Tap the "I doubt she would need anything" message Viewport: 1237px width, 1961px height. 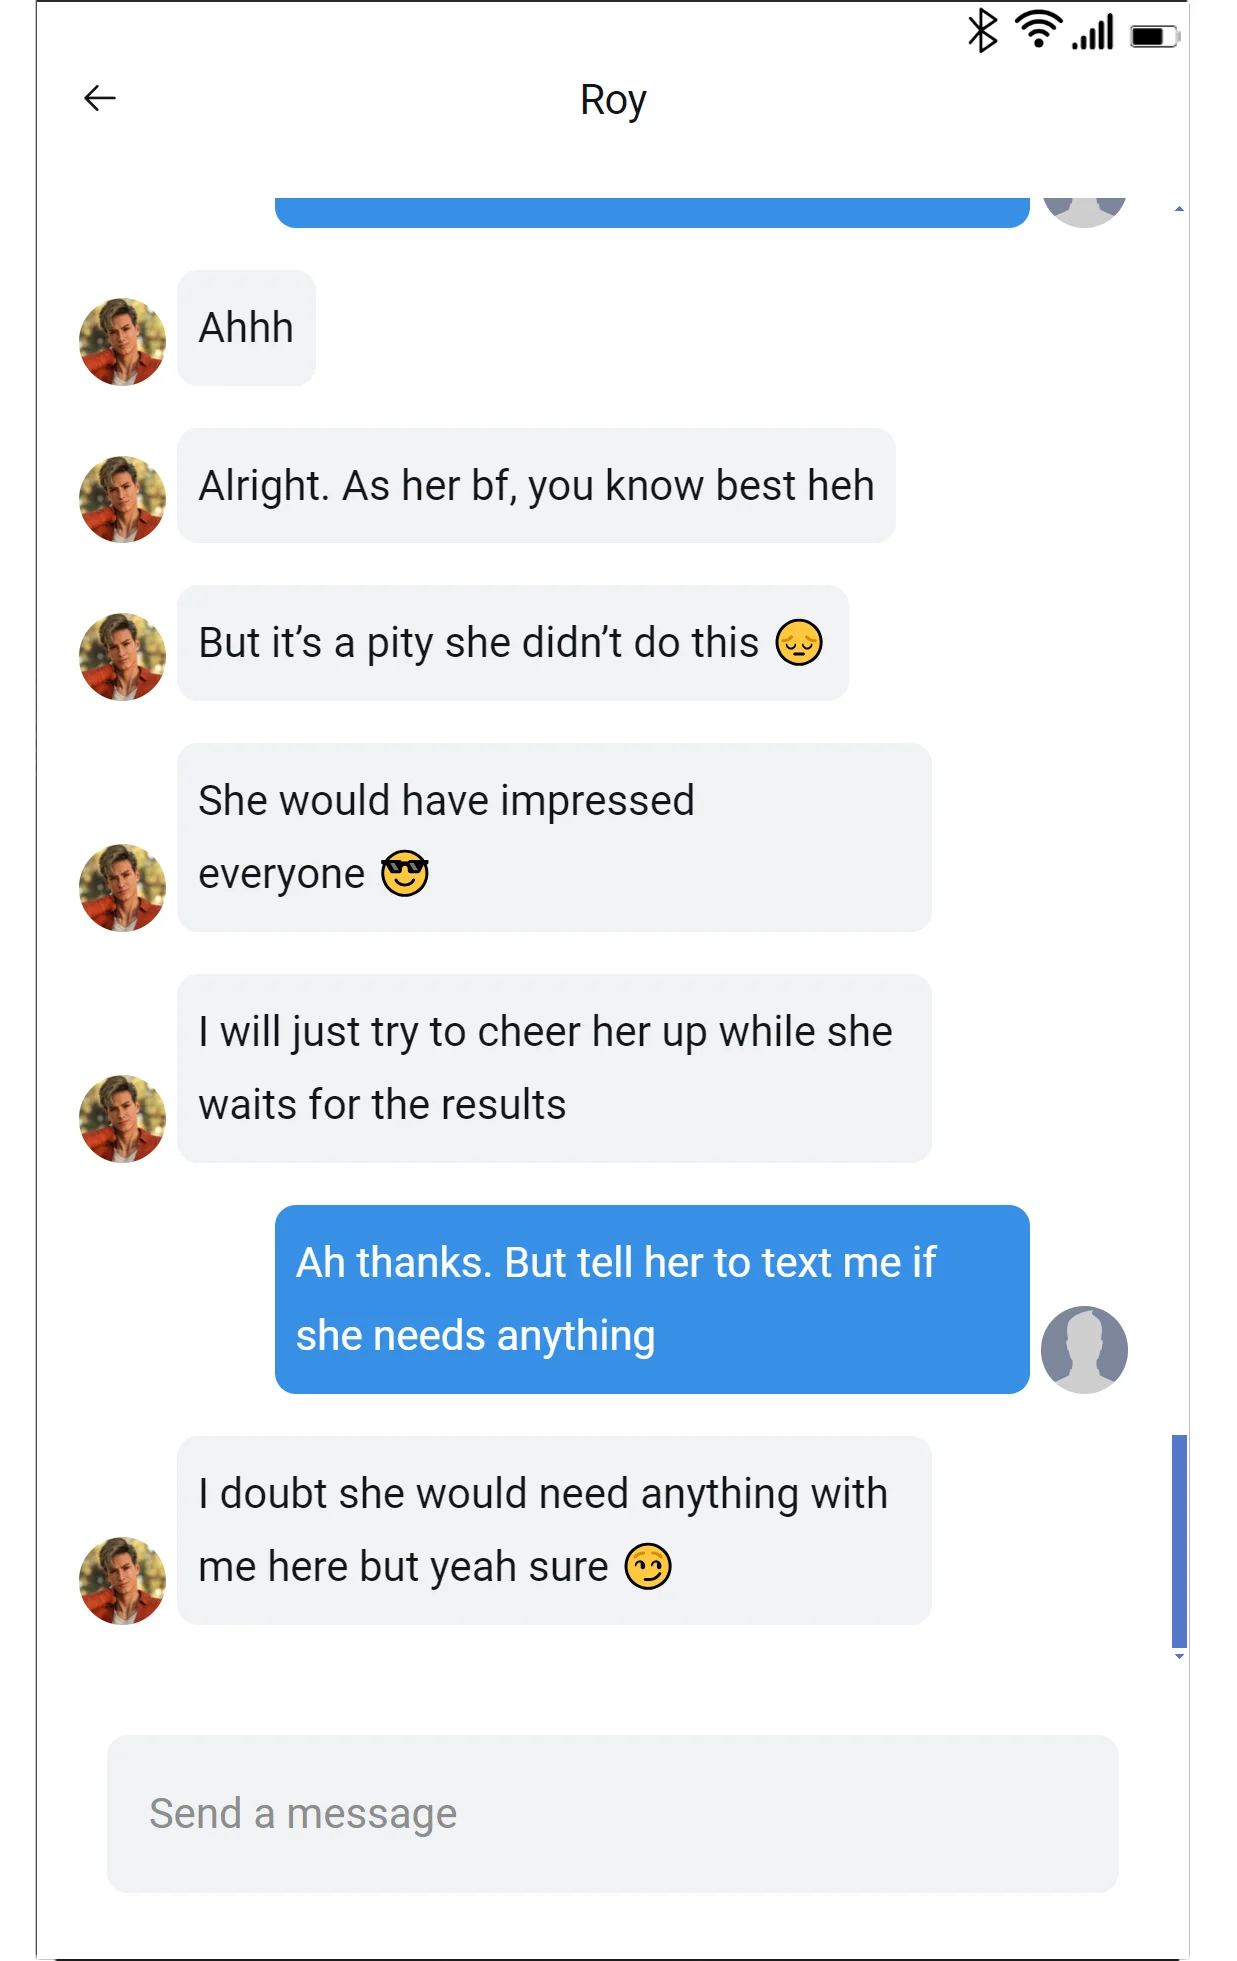click(x=554, y=1530)
